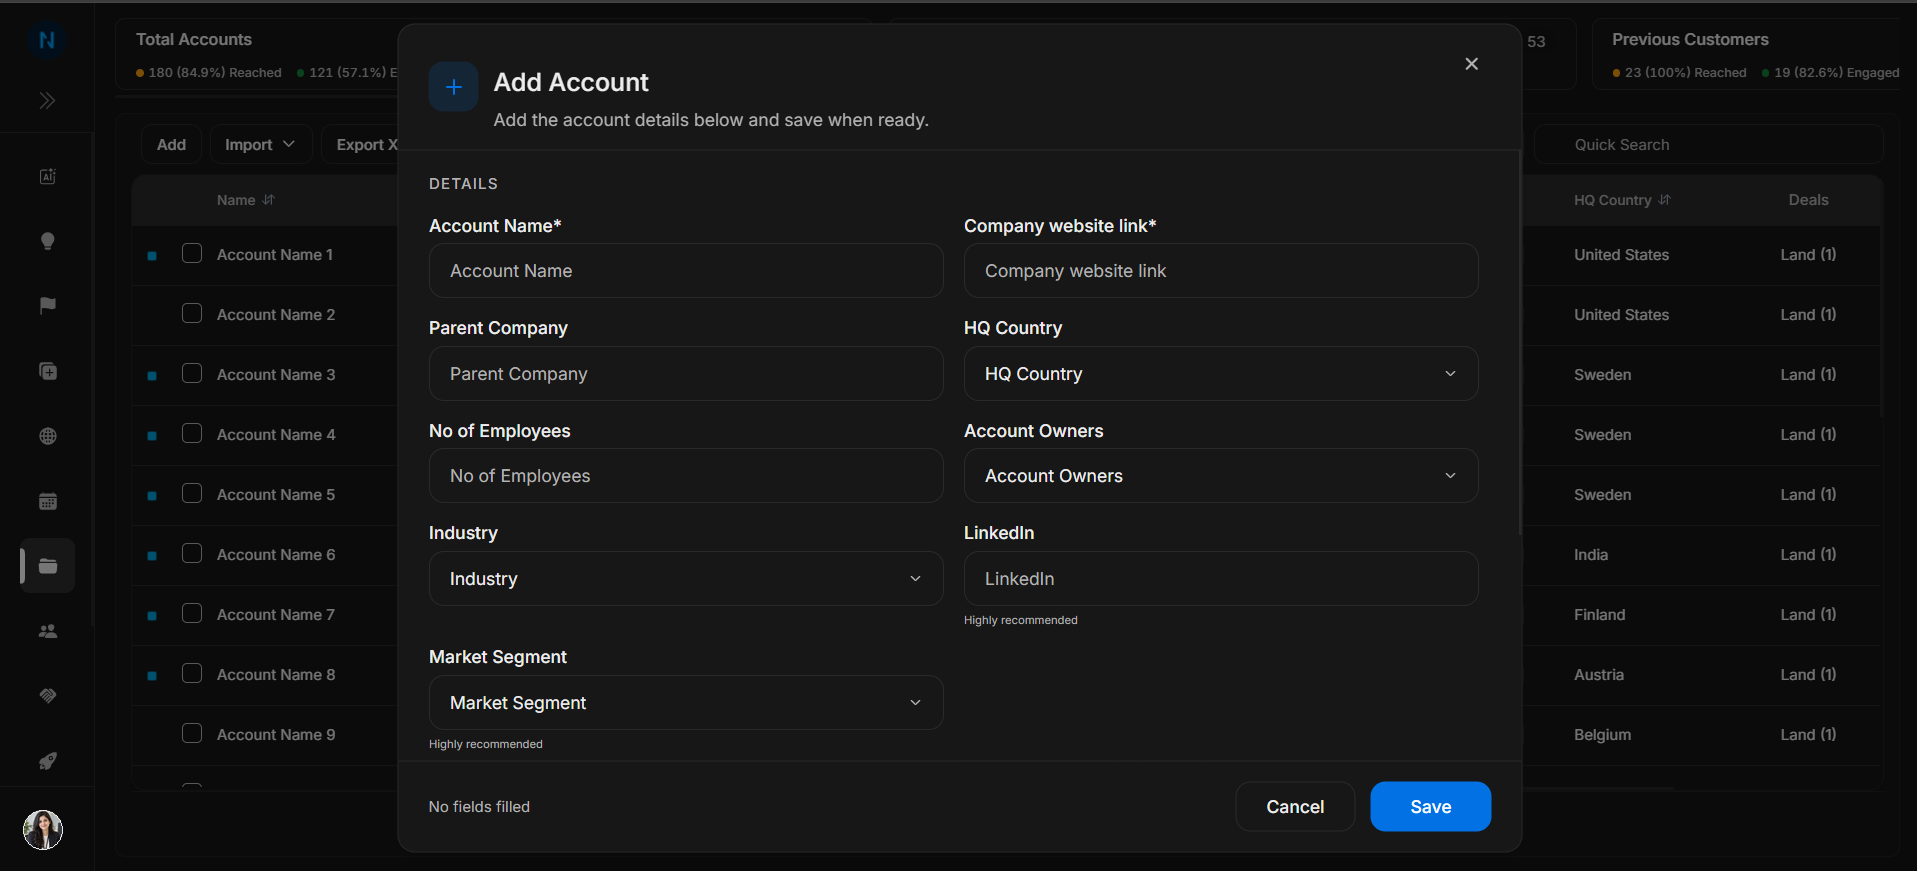
Task: Focus the LinkedIn input field
Action: [1220, 579]
